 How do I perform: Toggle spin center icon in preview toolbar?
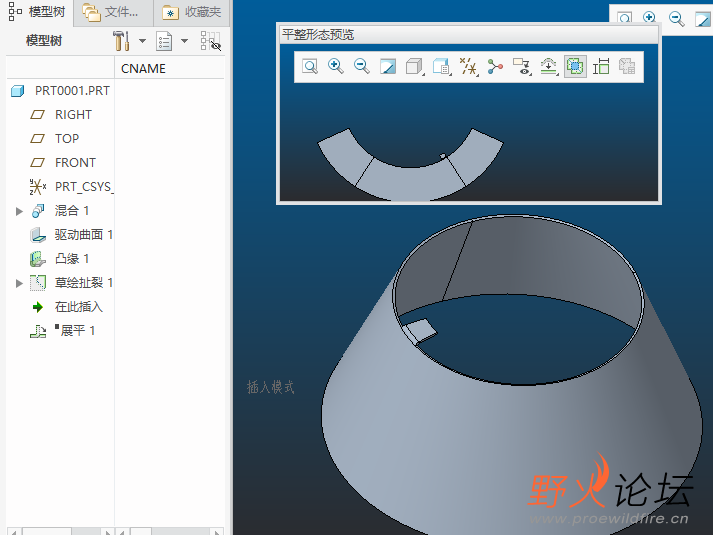[x=495, y=67]
